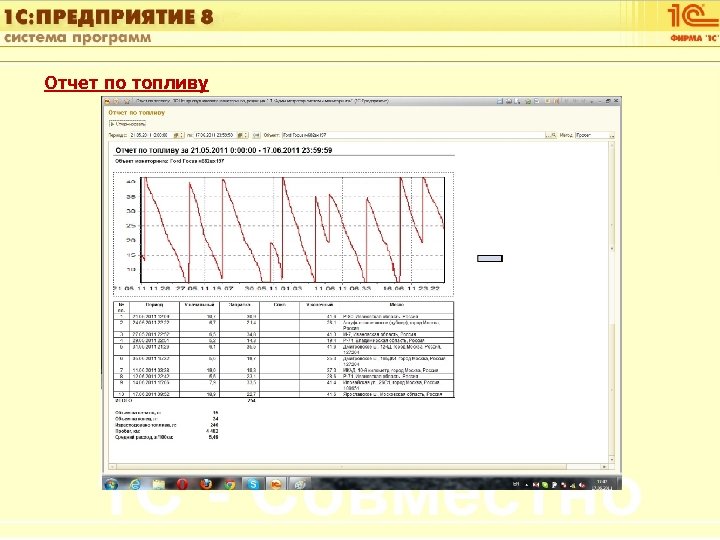Open Opera browser from the taskbar

click(182, 484)
